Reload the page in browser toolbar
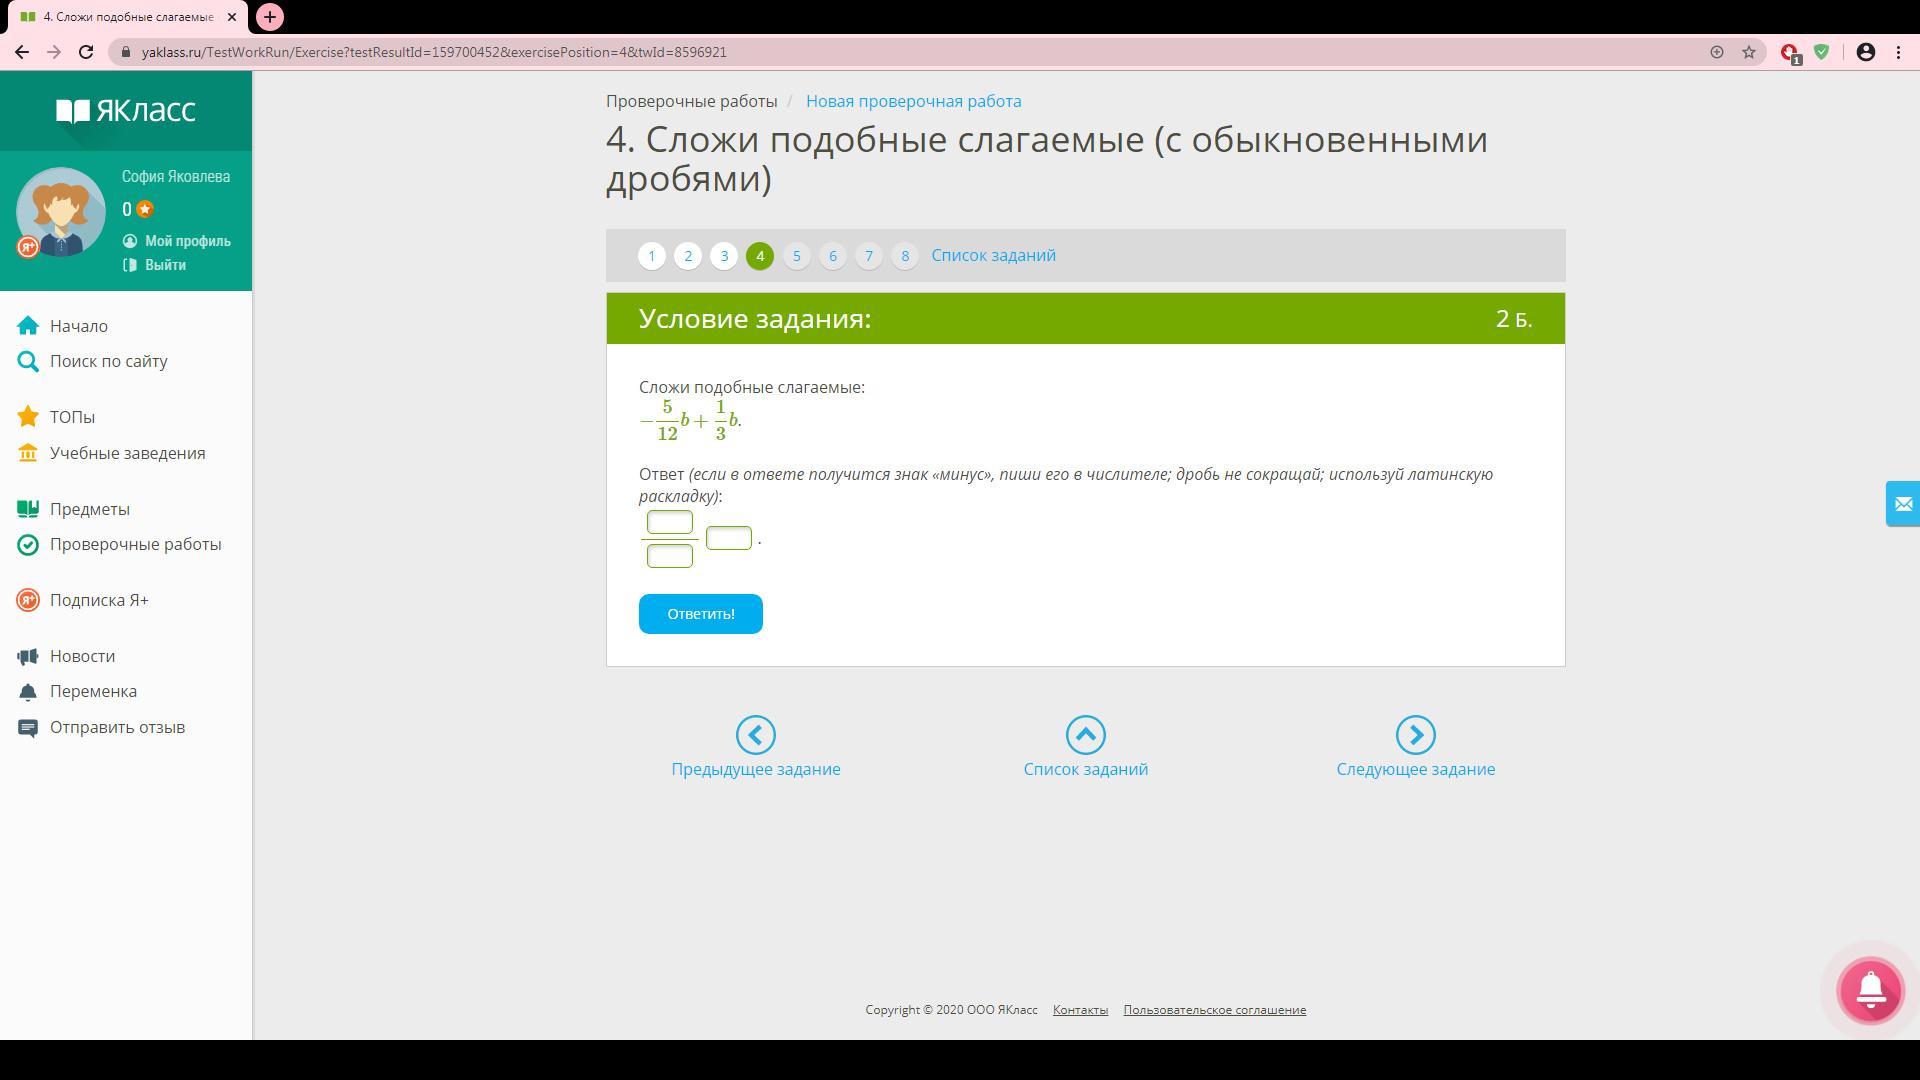Image resolution: width=1920 pixels, height=1080 pixels. point(86,52)
